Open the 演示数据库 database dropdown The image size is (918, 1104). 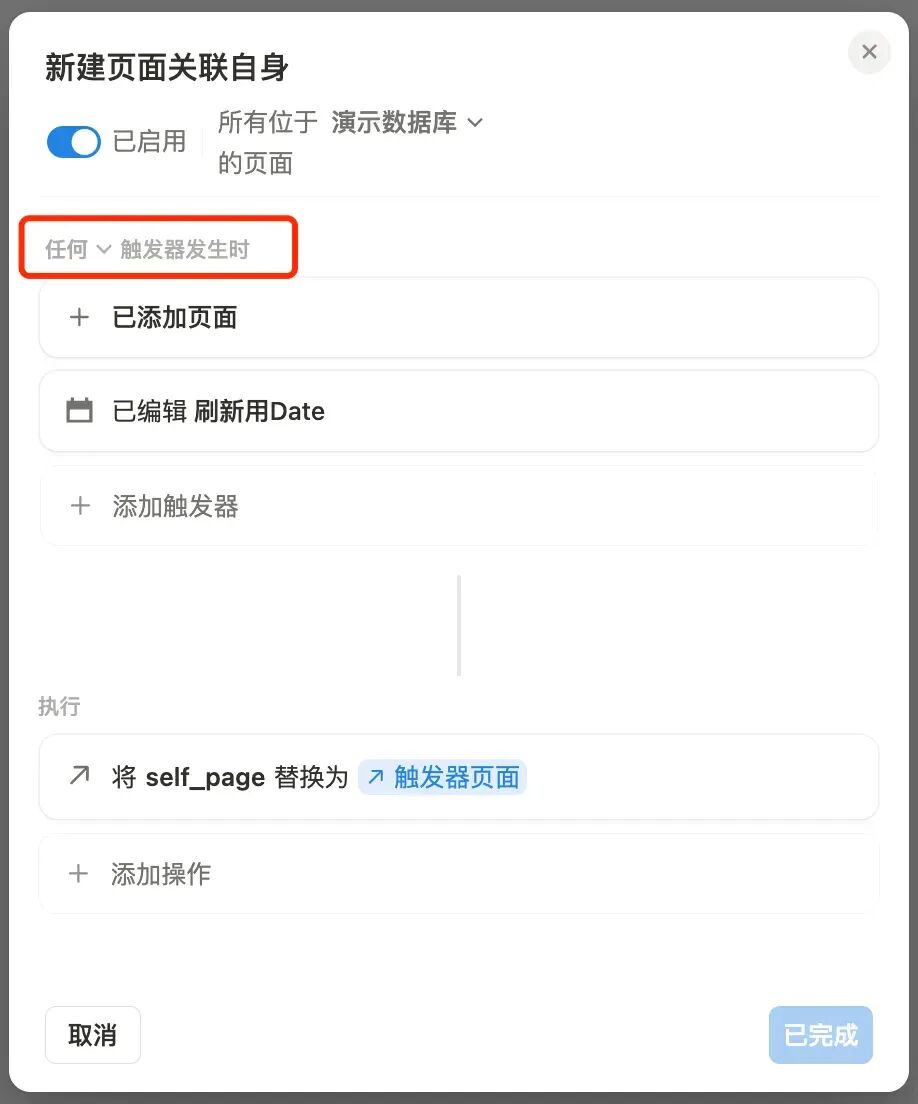click(407, 123)
